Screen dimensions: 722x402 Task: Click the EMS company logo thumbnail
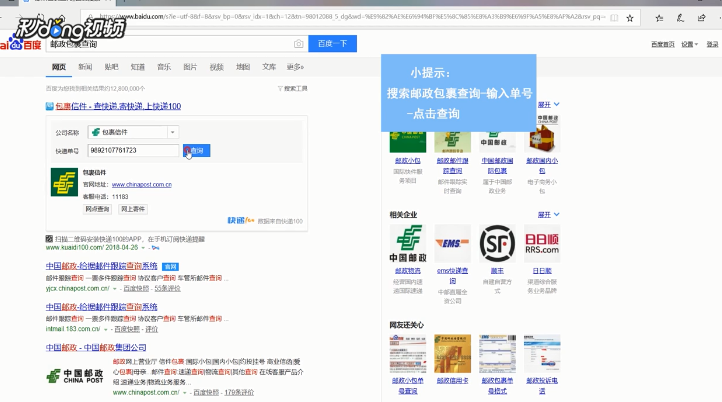click(453, 244)
